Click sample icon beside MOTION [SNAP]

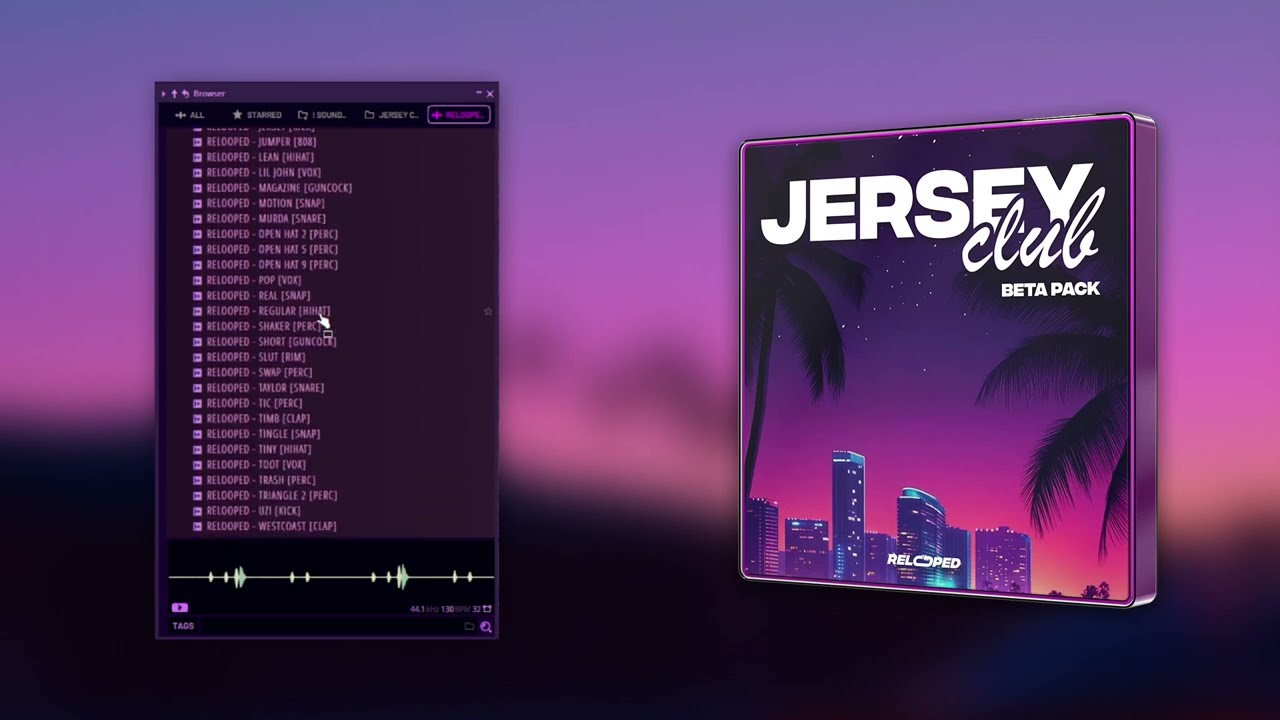point(198,203)
